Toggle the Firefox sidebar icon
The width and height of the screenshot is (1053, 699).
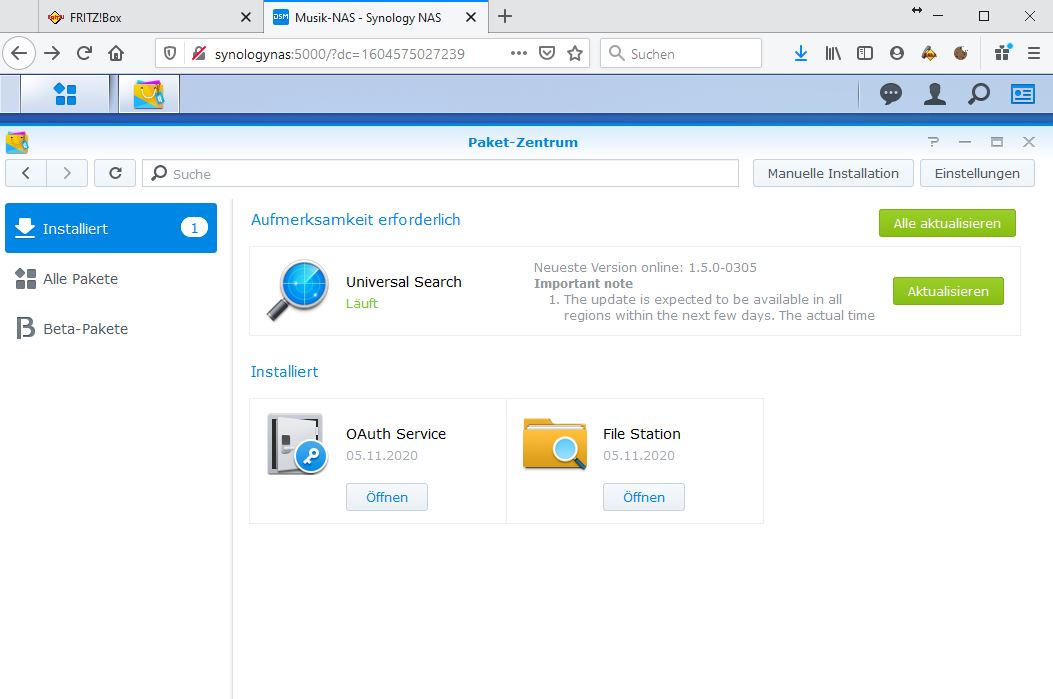click(x=865, y=54)
